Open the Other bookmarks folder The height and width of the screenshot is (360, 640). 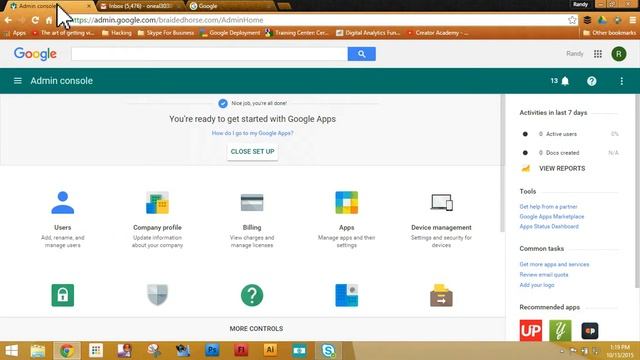610,33
